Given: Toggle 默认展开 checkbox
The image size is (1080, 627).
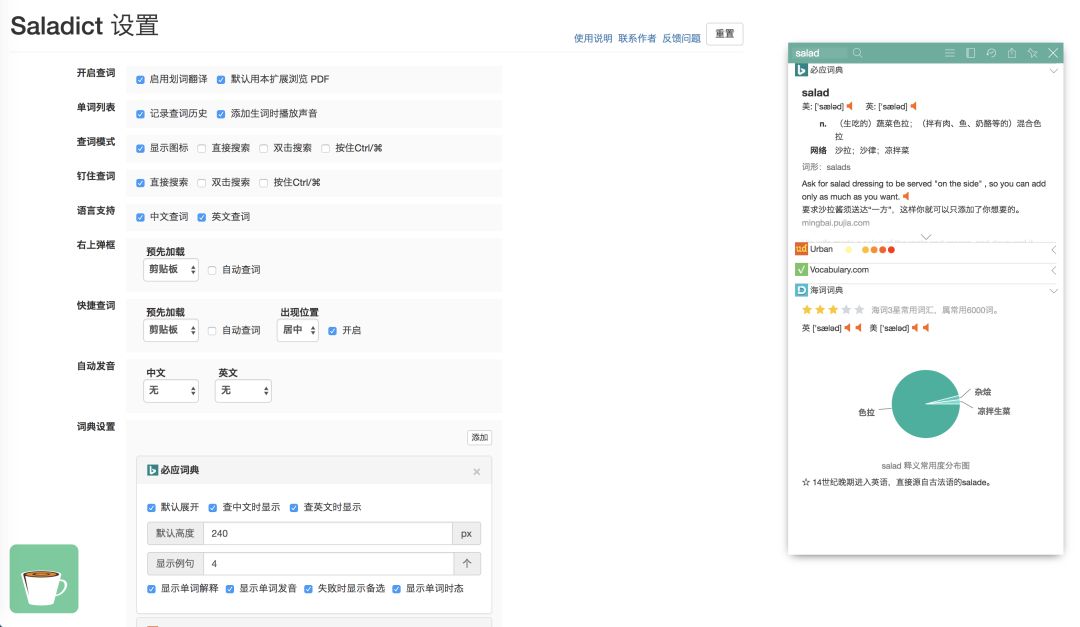Looking at the screenshot, I should pyautogui.click(x=152, y=508).
